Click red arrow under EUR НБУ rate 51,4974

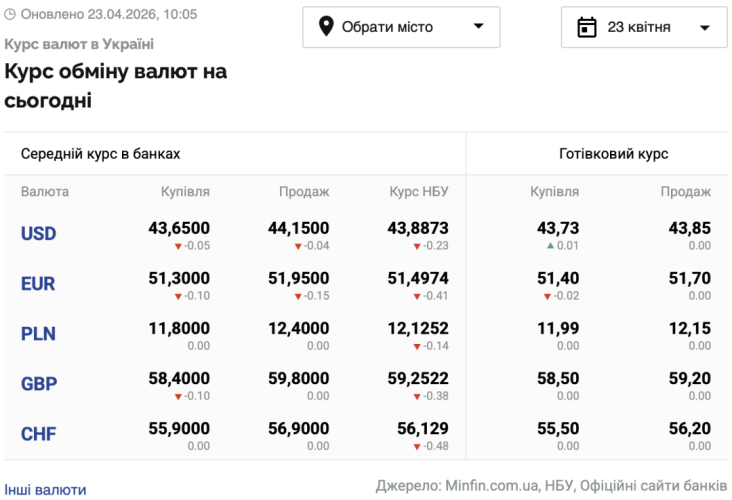point(417,296)
